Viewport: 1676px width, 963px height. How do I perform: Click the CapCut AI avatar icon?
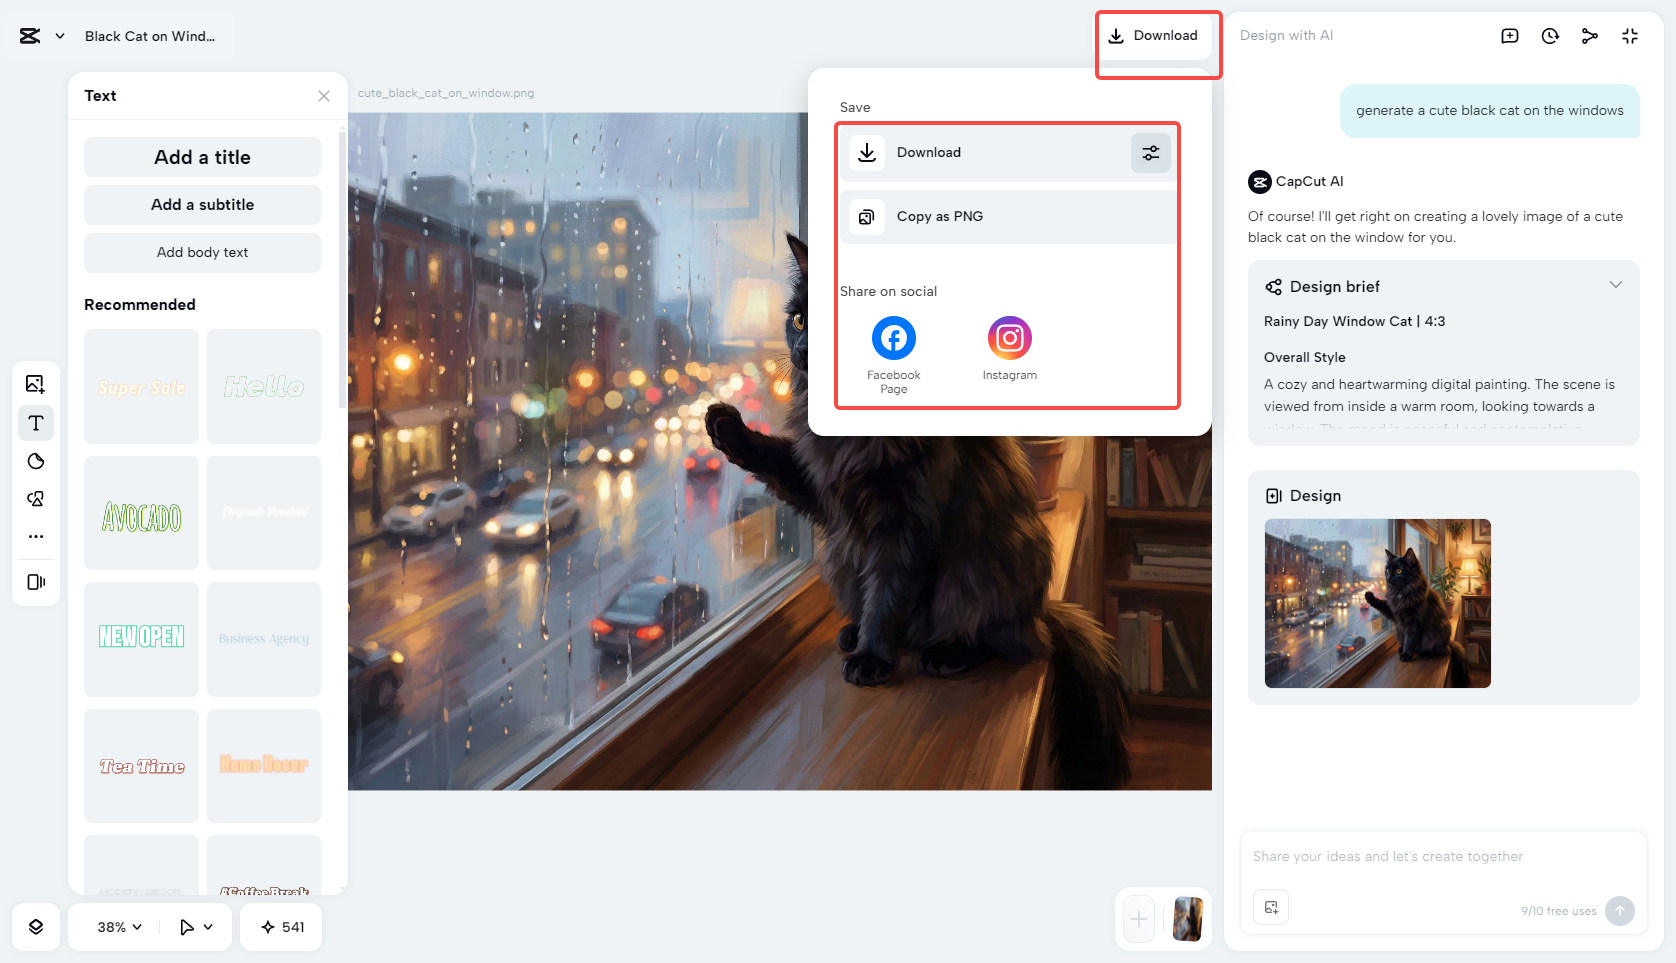coord(1260,182)
